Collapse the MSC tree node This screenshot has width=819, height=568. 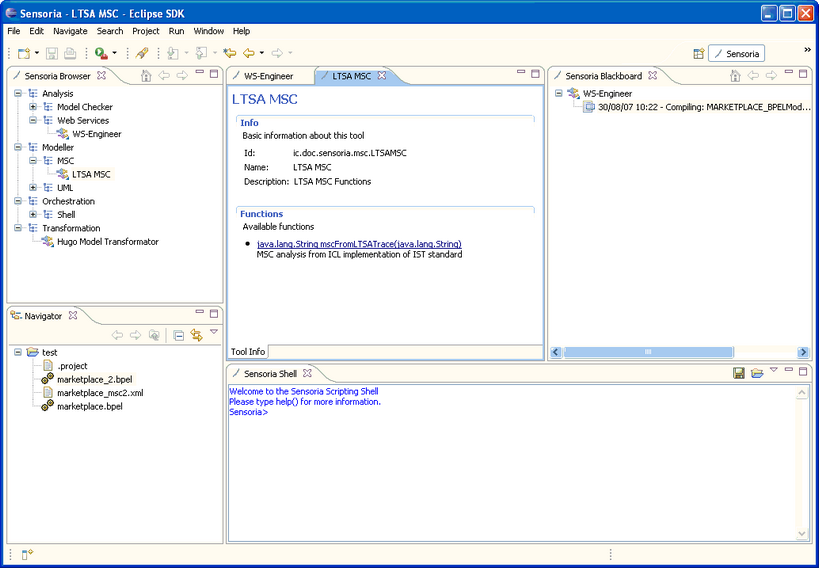pos(33,161)
